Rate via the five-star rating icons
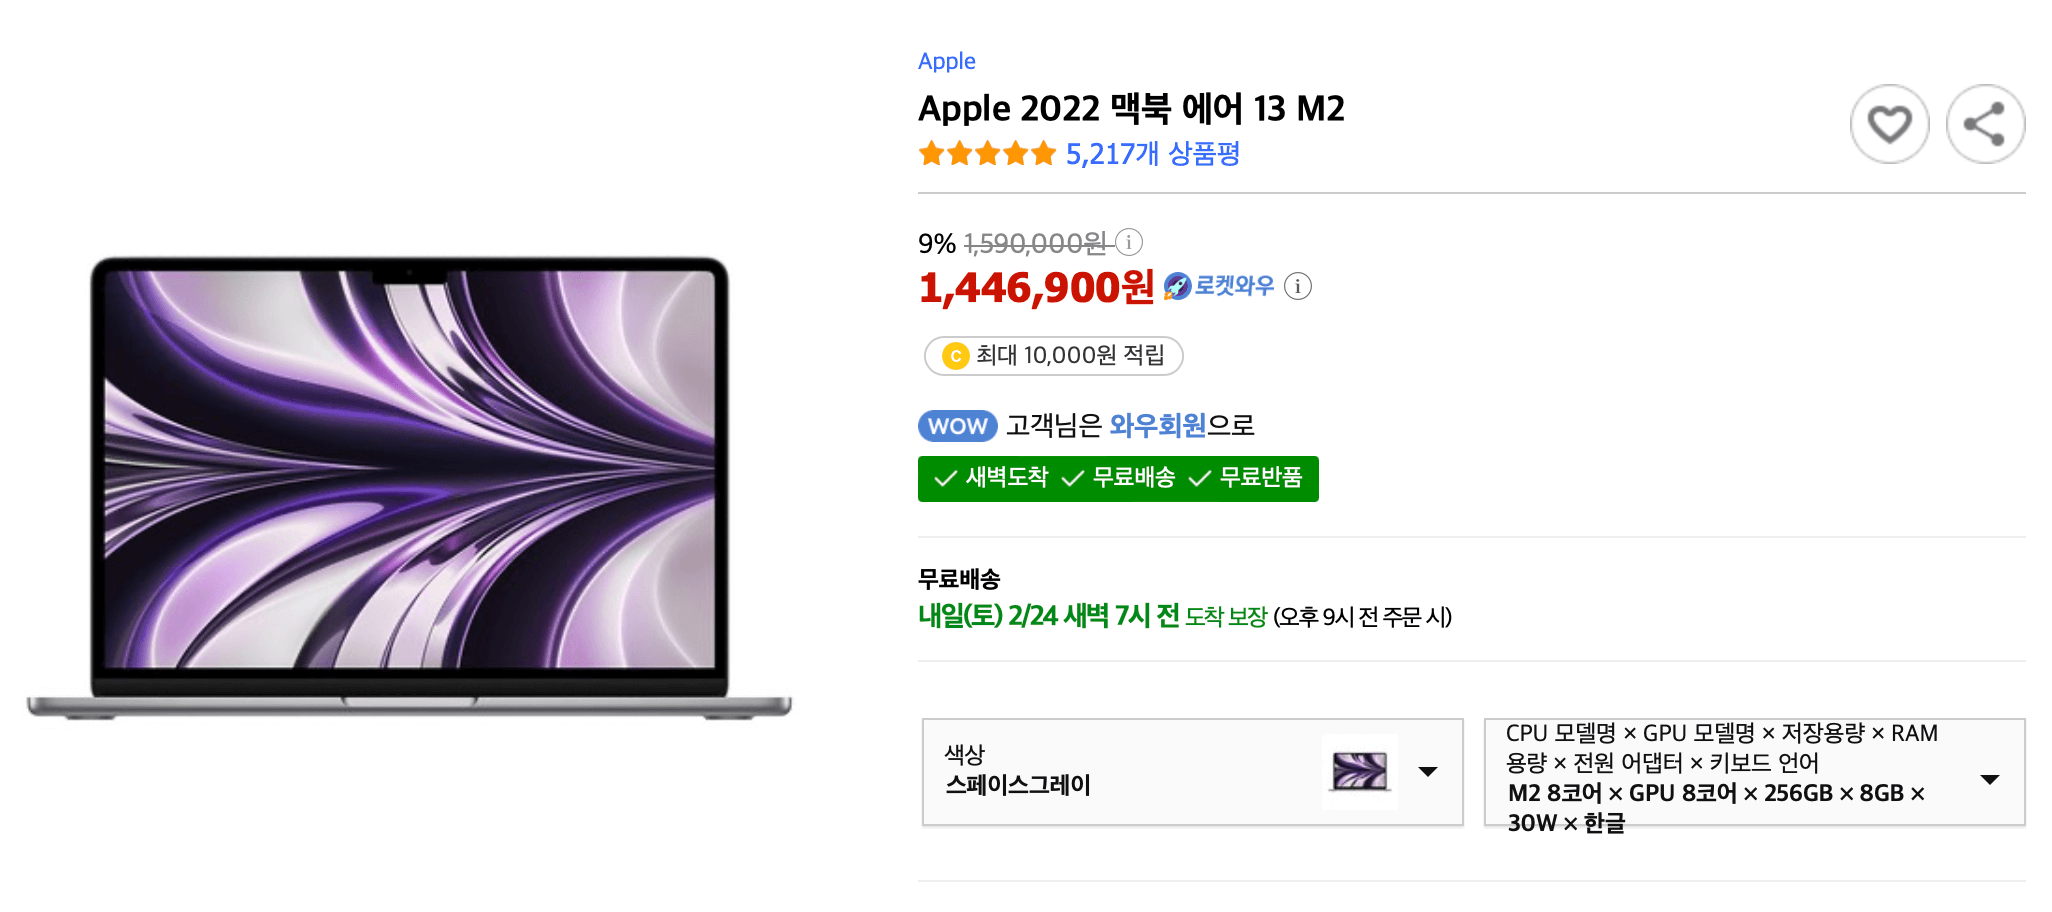Viewport: 2052px width, 912px height. point(987,154)
